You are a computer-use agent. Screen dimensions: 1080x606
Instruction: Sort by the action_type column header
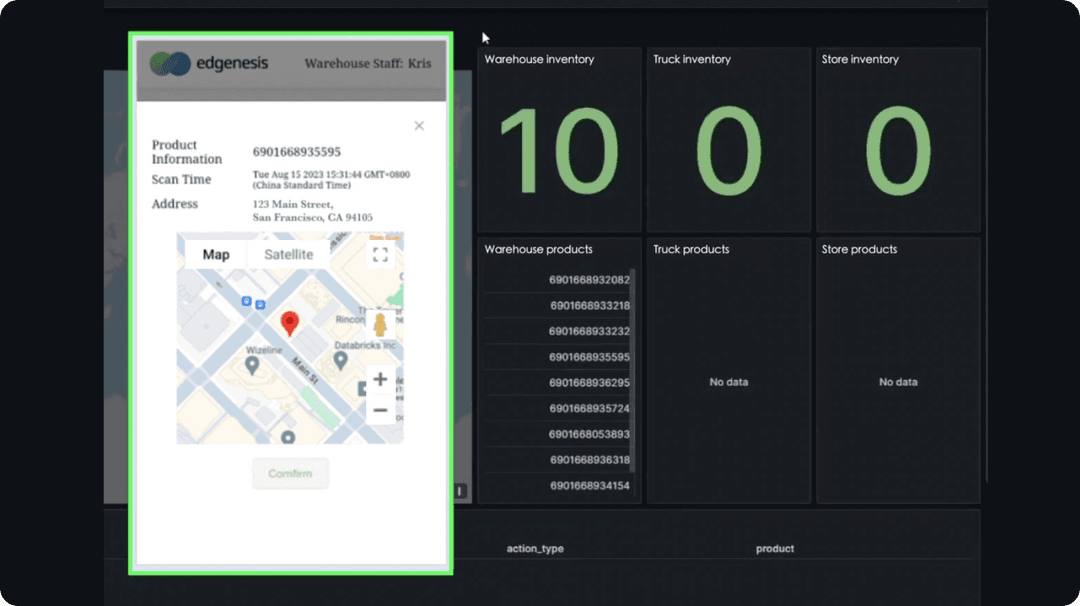pos(536,549)
